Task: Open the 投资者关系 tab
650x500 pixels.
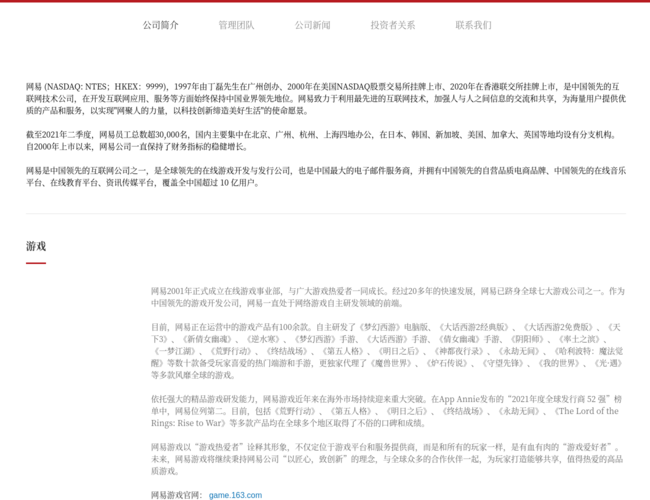Action: coord(393,25)
